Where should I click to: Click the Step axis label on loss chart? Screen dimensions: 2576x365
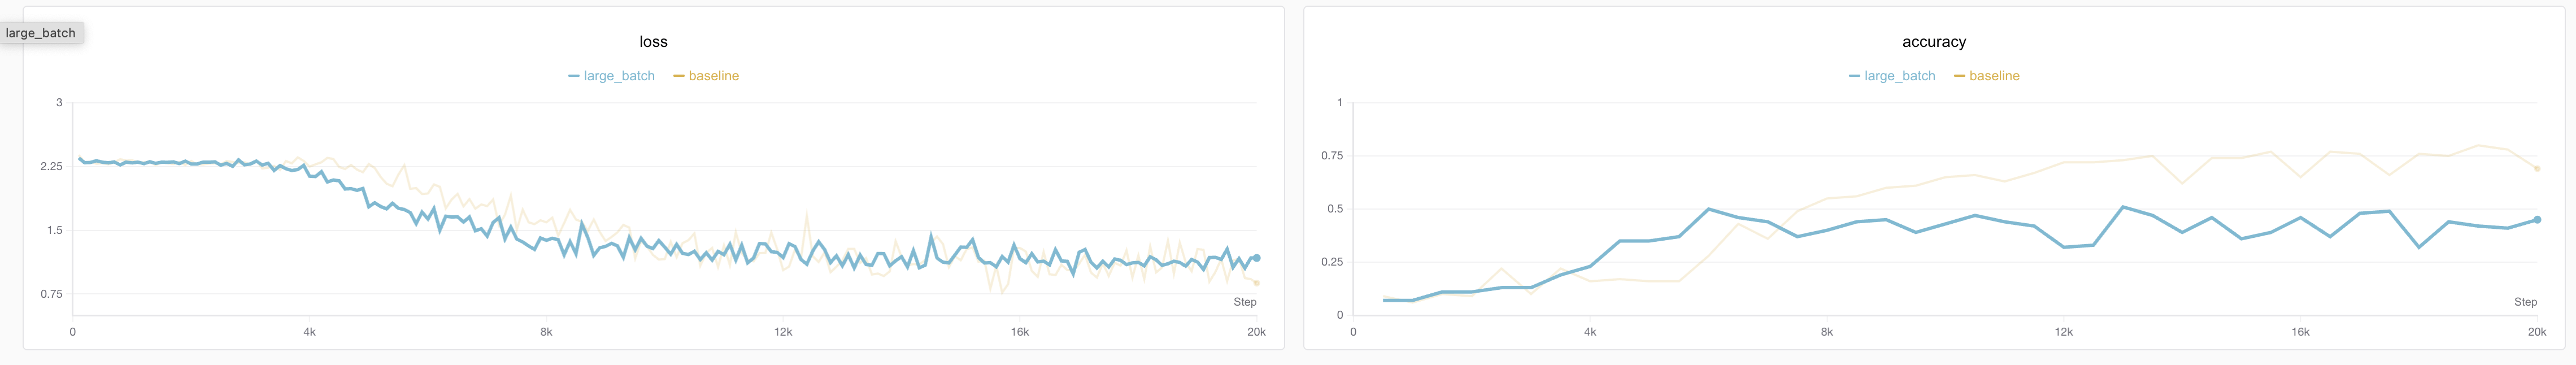(1244, 302)
